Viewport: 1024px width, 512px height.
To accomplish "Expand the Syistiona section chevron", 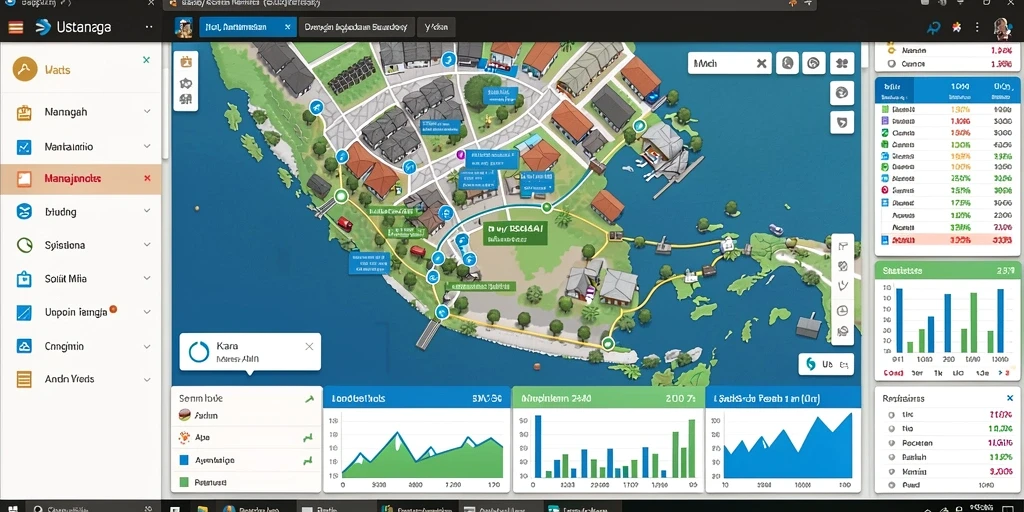I will coord(147,245).
